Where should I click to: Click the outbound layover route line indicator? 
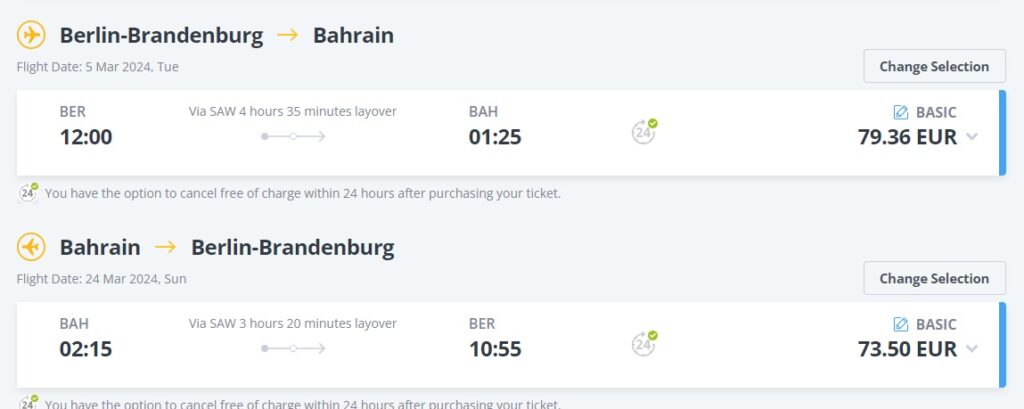pos(293,136)
